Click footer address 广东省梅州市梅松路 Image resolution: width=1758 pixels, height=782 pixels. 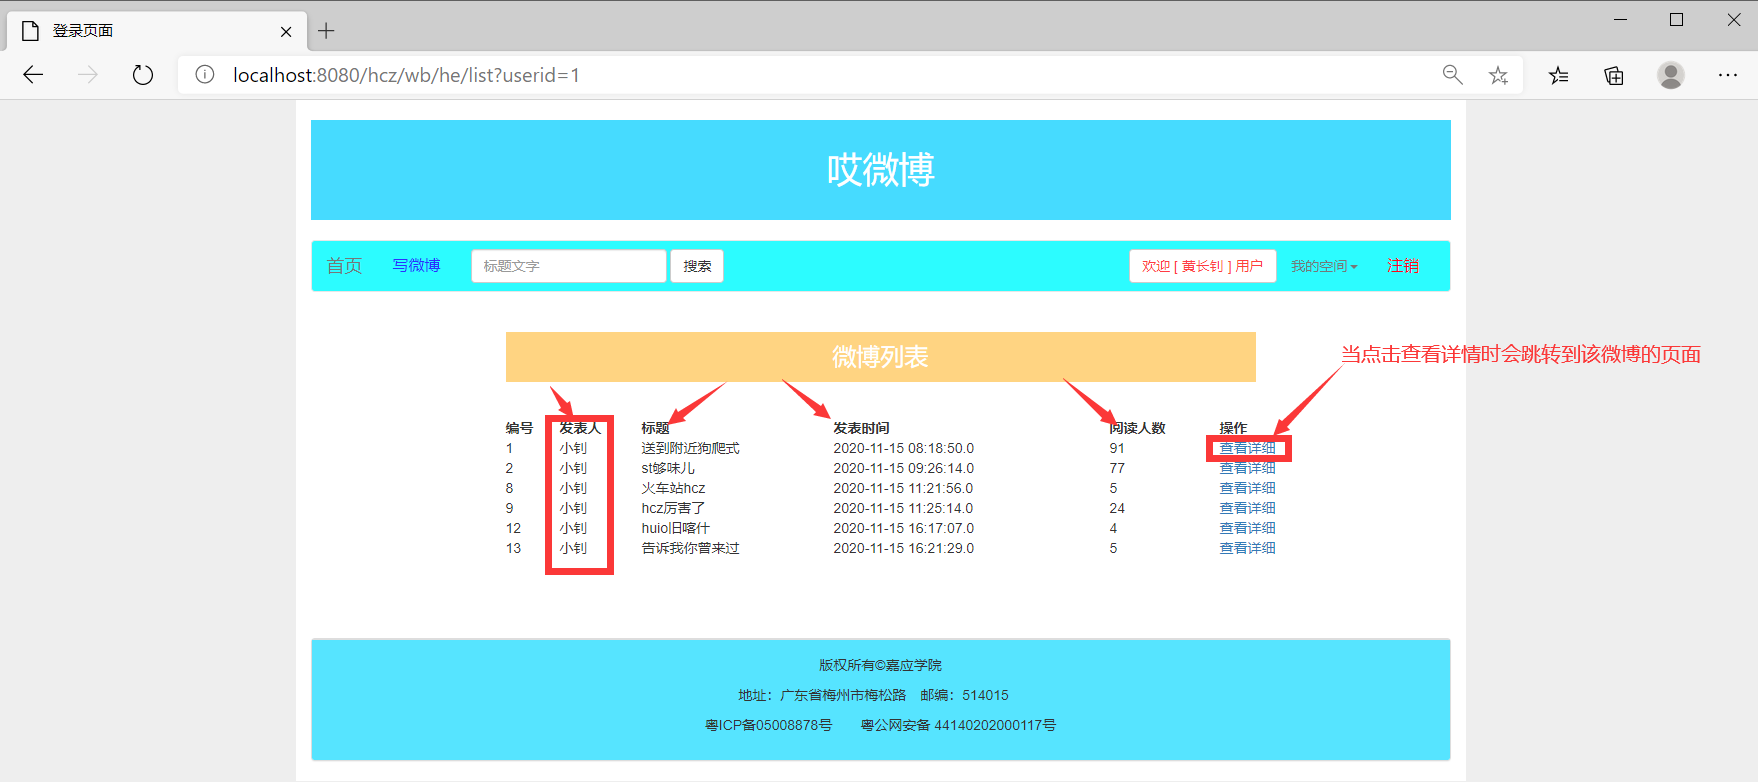coord(843,695)
